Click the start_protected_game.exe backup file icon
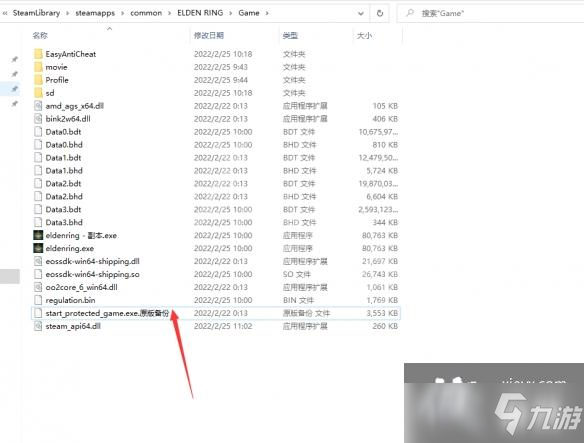Viewport: 584px width, 443px height. (38, 313)
